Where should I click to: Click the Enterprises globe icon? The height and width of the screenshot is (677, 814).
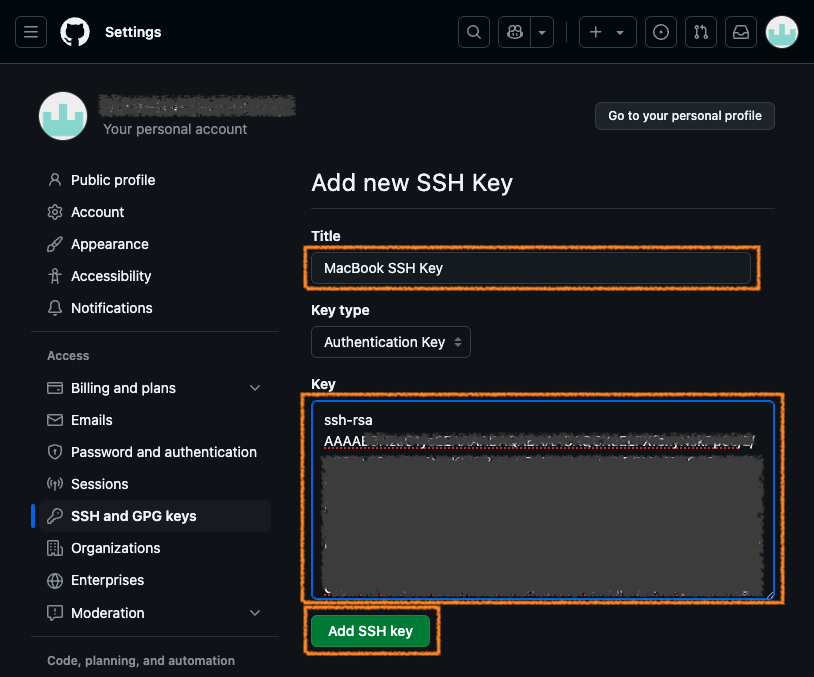55,580
